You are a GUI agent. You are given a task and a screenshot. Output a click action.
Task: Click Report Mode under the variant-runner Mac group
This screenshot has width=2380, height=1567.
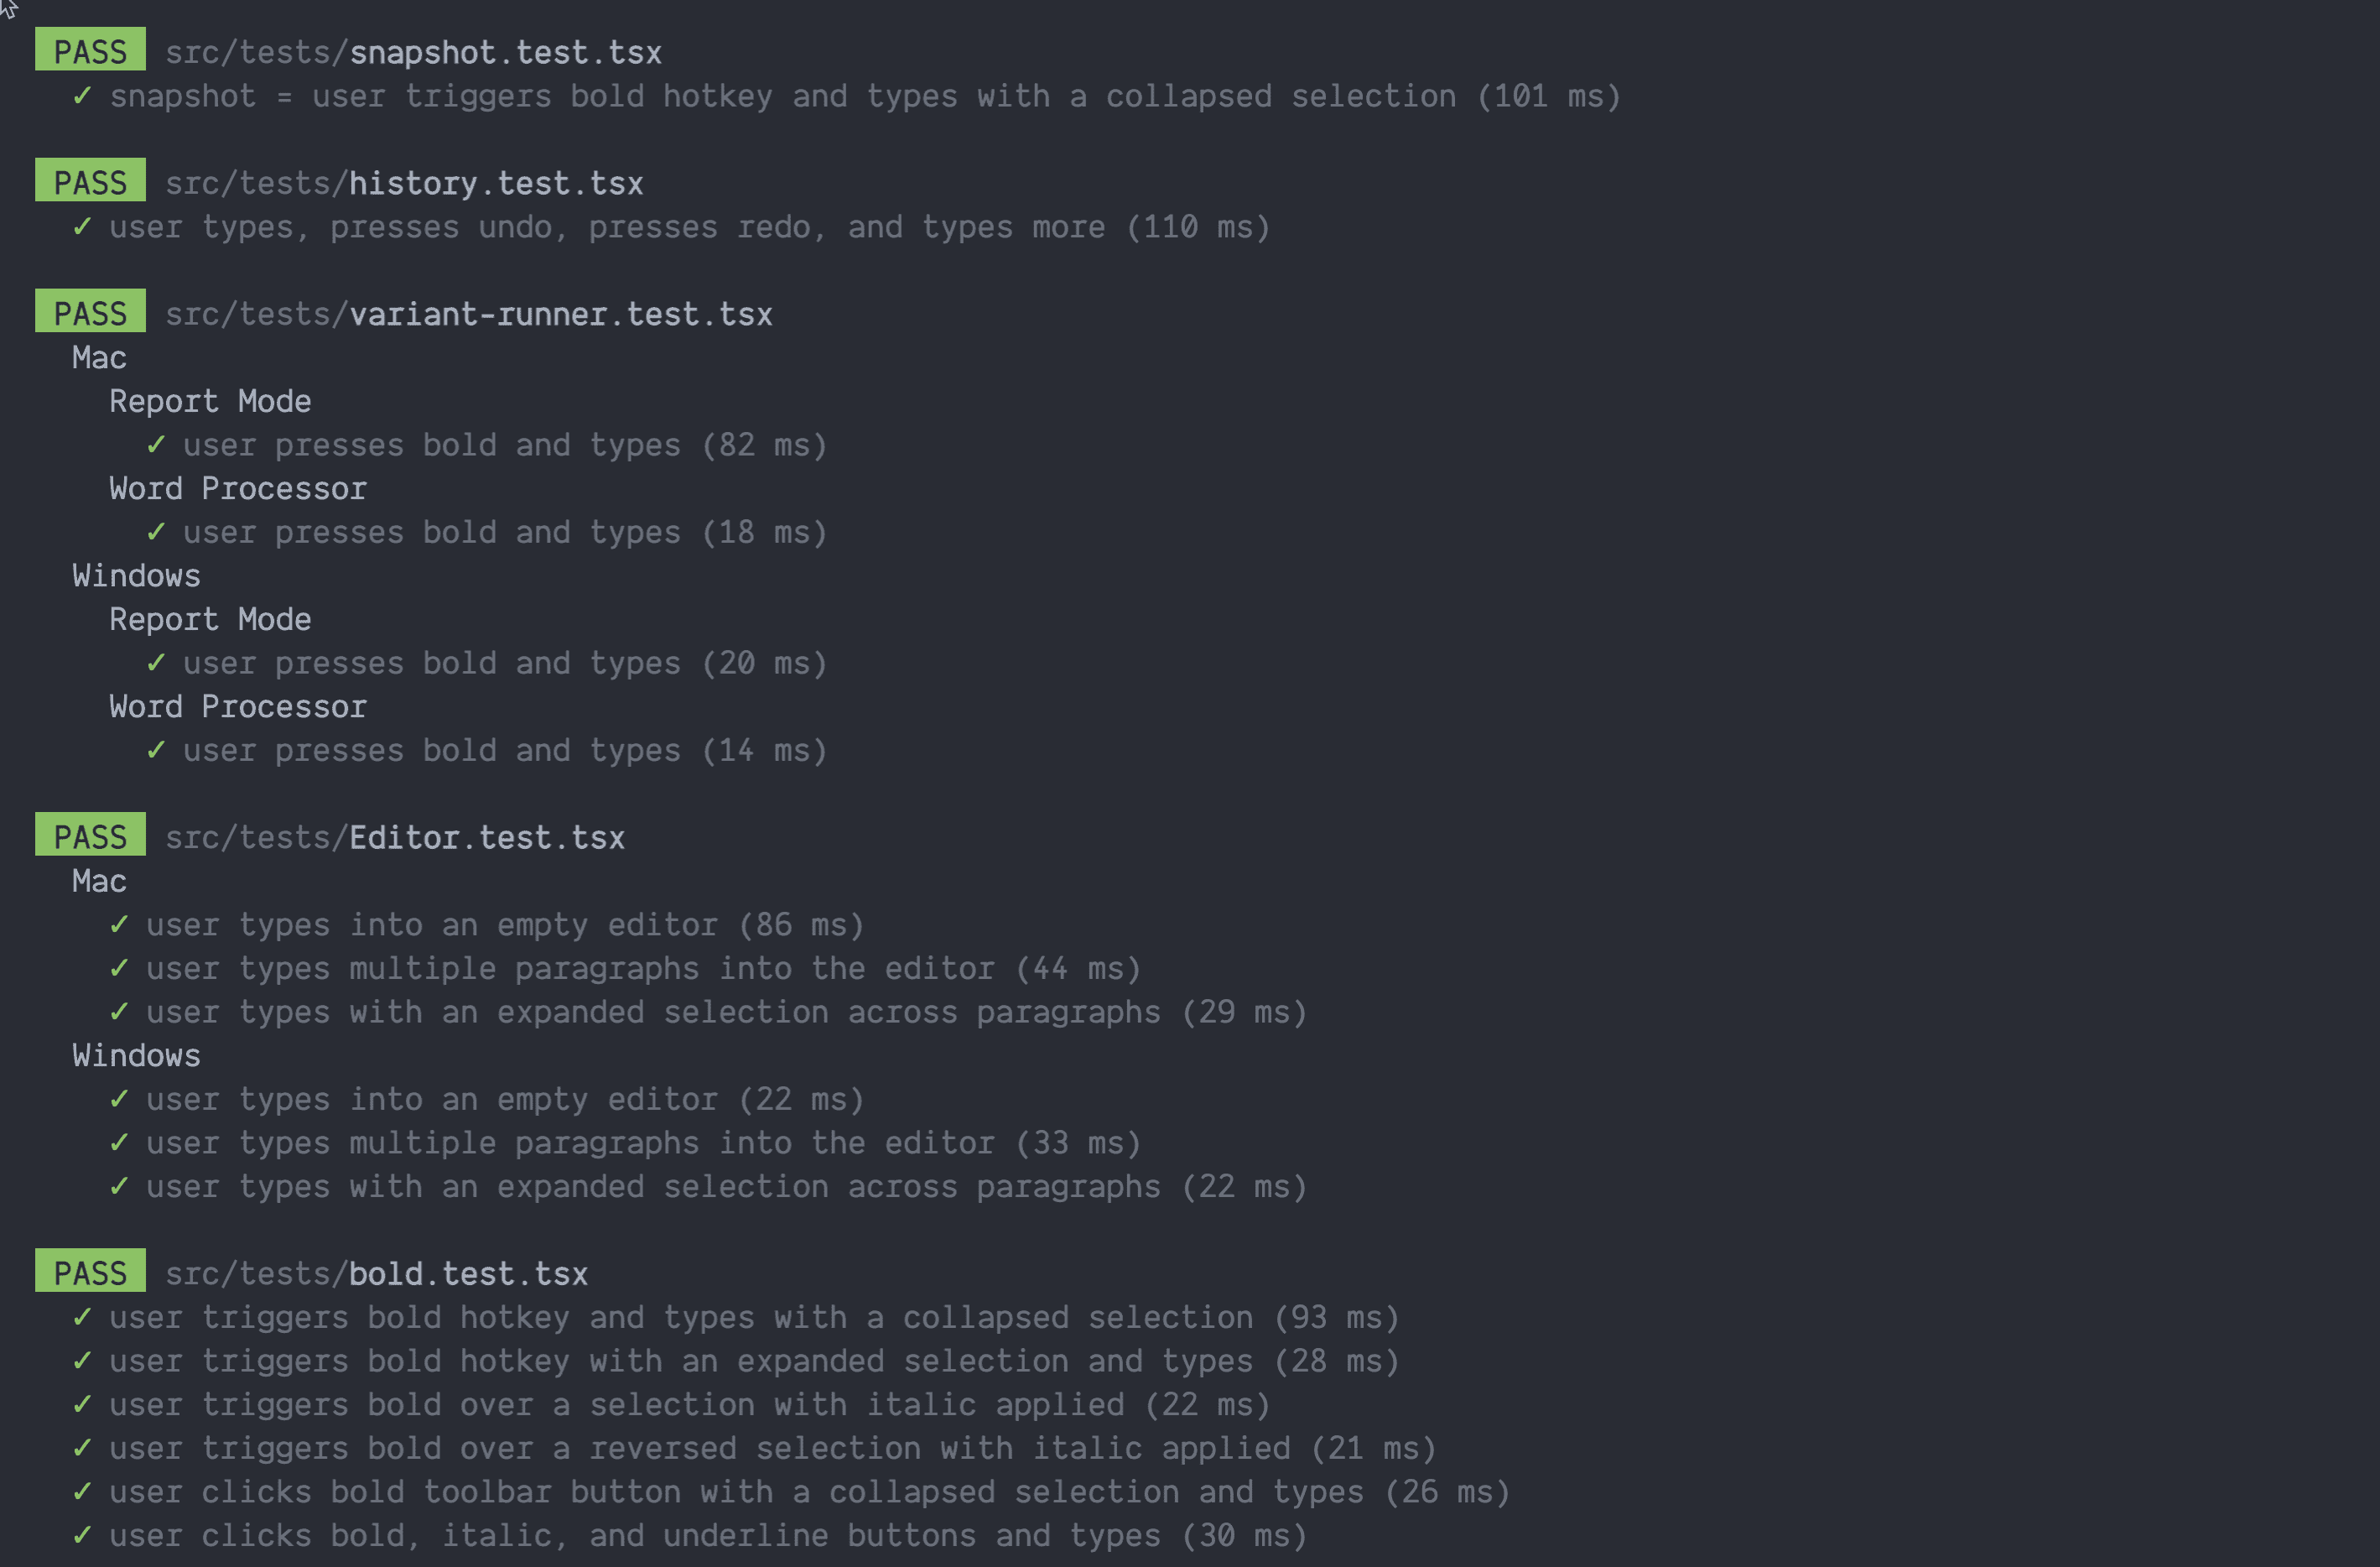(210, 401)
